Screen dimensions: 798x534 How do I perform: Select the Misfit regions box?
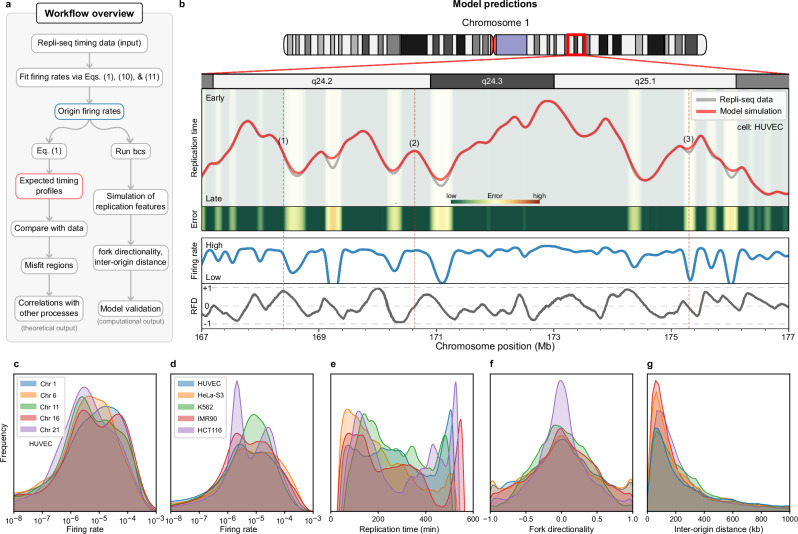49,265
